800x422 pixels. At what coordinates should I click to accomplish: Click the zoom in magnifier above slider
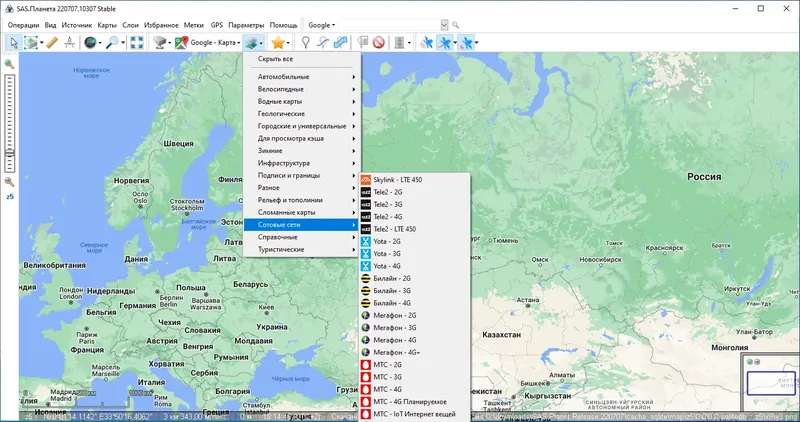(x=9, y=64)
